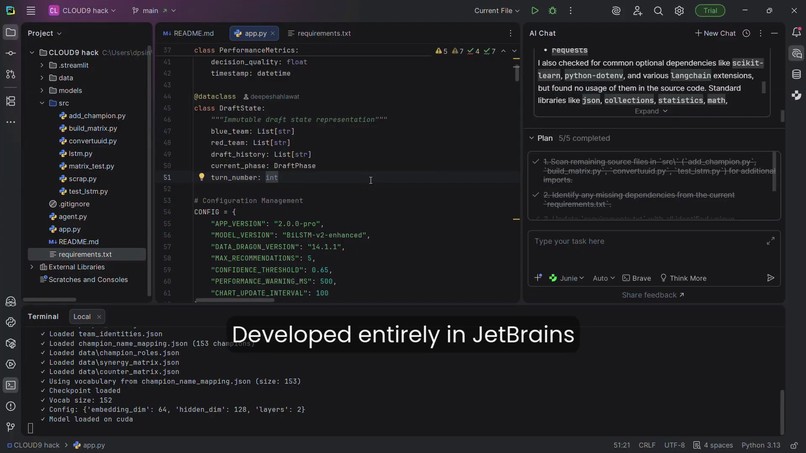This screenshot has height=453, width=806.
Task: Open the Auto model dropdown
Action: [603, 278]
